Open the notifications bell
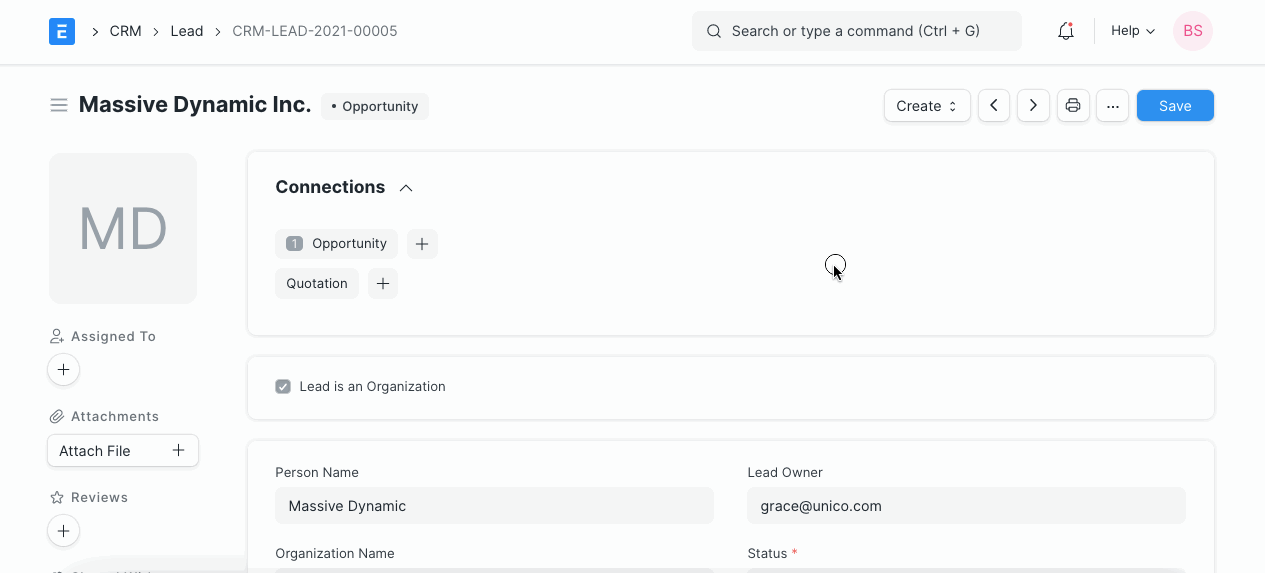Viewport: 1265px width, 573px height. click(x=1066, y=31)
